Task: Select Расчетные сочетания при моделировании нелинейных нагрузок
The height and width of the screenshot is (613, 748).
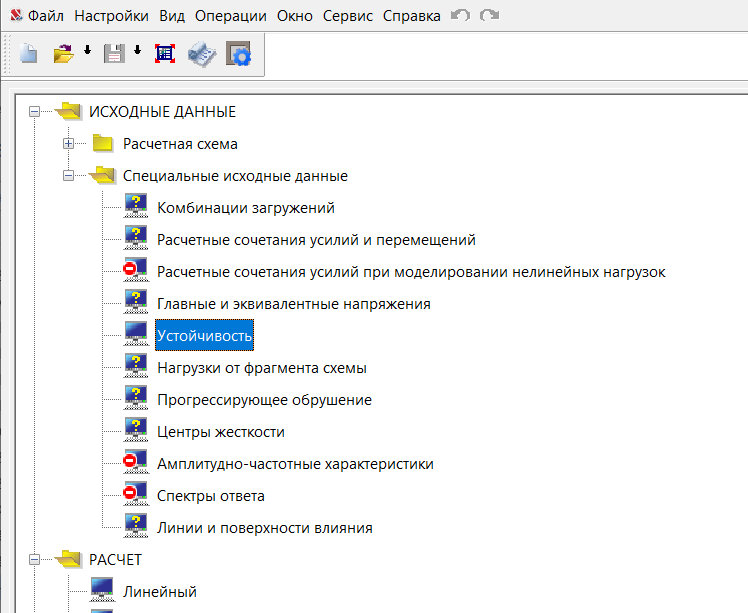Action: coord(411,272)
